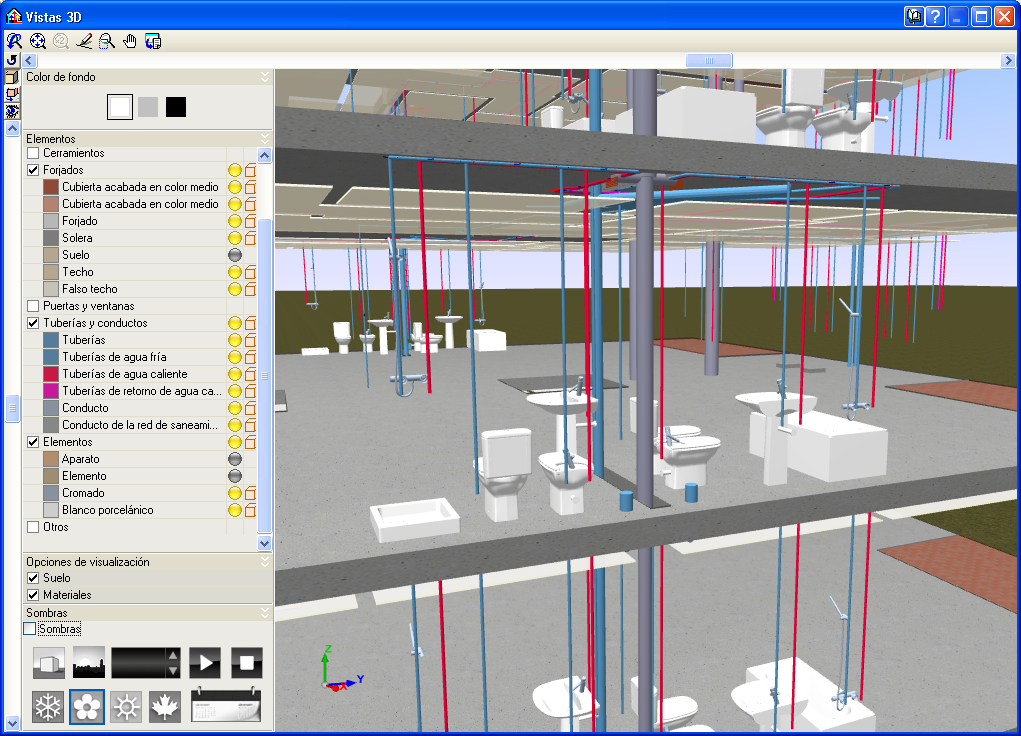The height and width of the screenshot is (736, 1021).
Task: Enable the Puertas y ventanas checkbox
Action: (x=33, y=306)
